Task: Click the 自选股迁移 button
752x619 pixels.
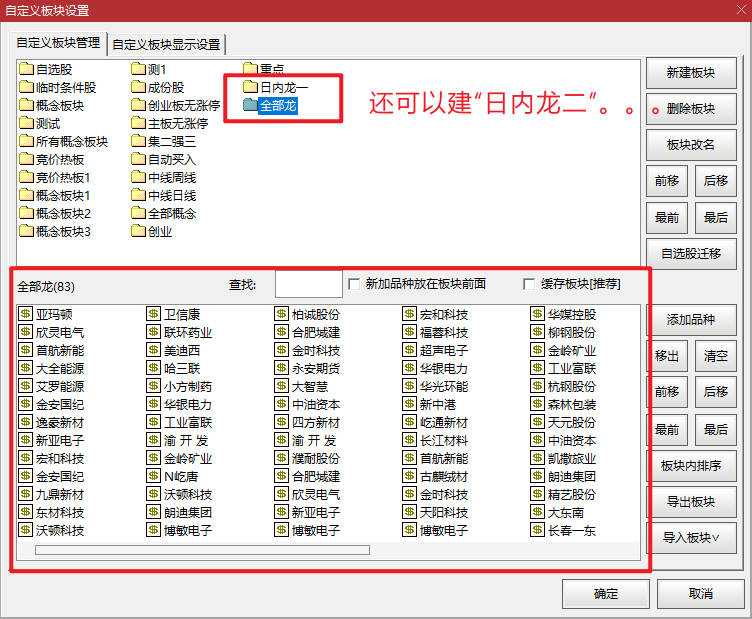Action: pyautogui.click(x=691, y=254)
